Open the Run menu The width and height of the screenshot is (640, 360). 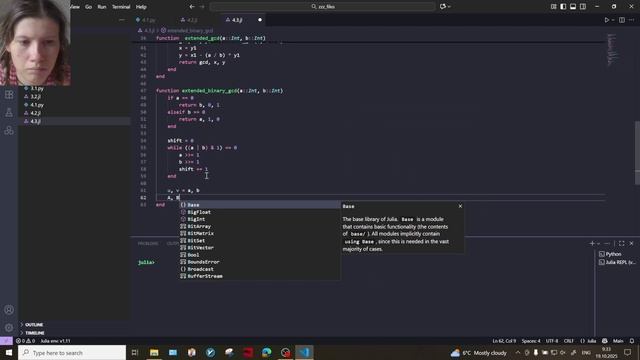pos(102,7)
